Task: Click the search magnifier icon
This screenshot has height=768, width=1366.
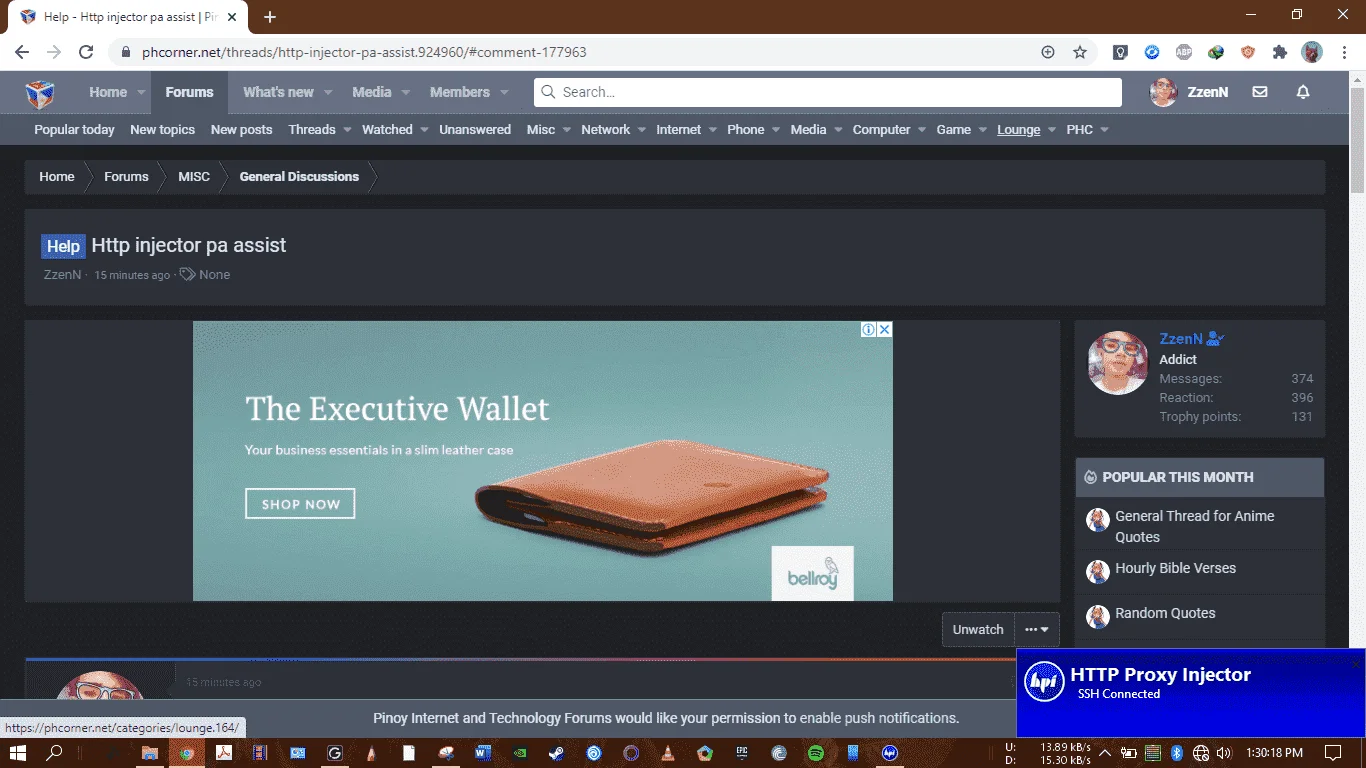Action: pos(548,92)
